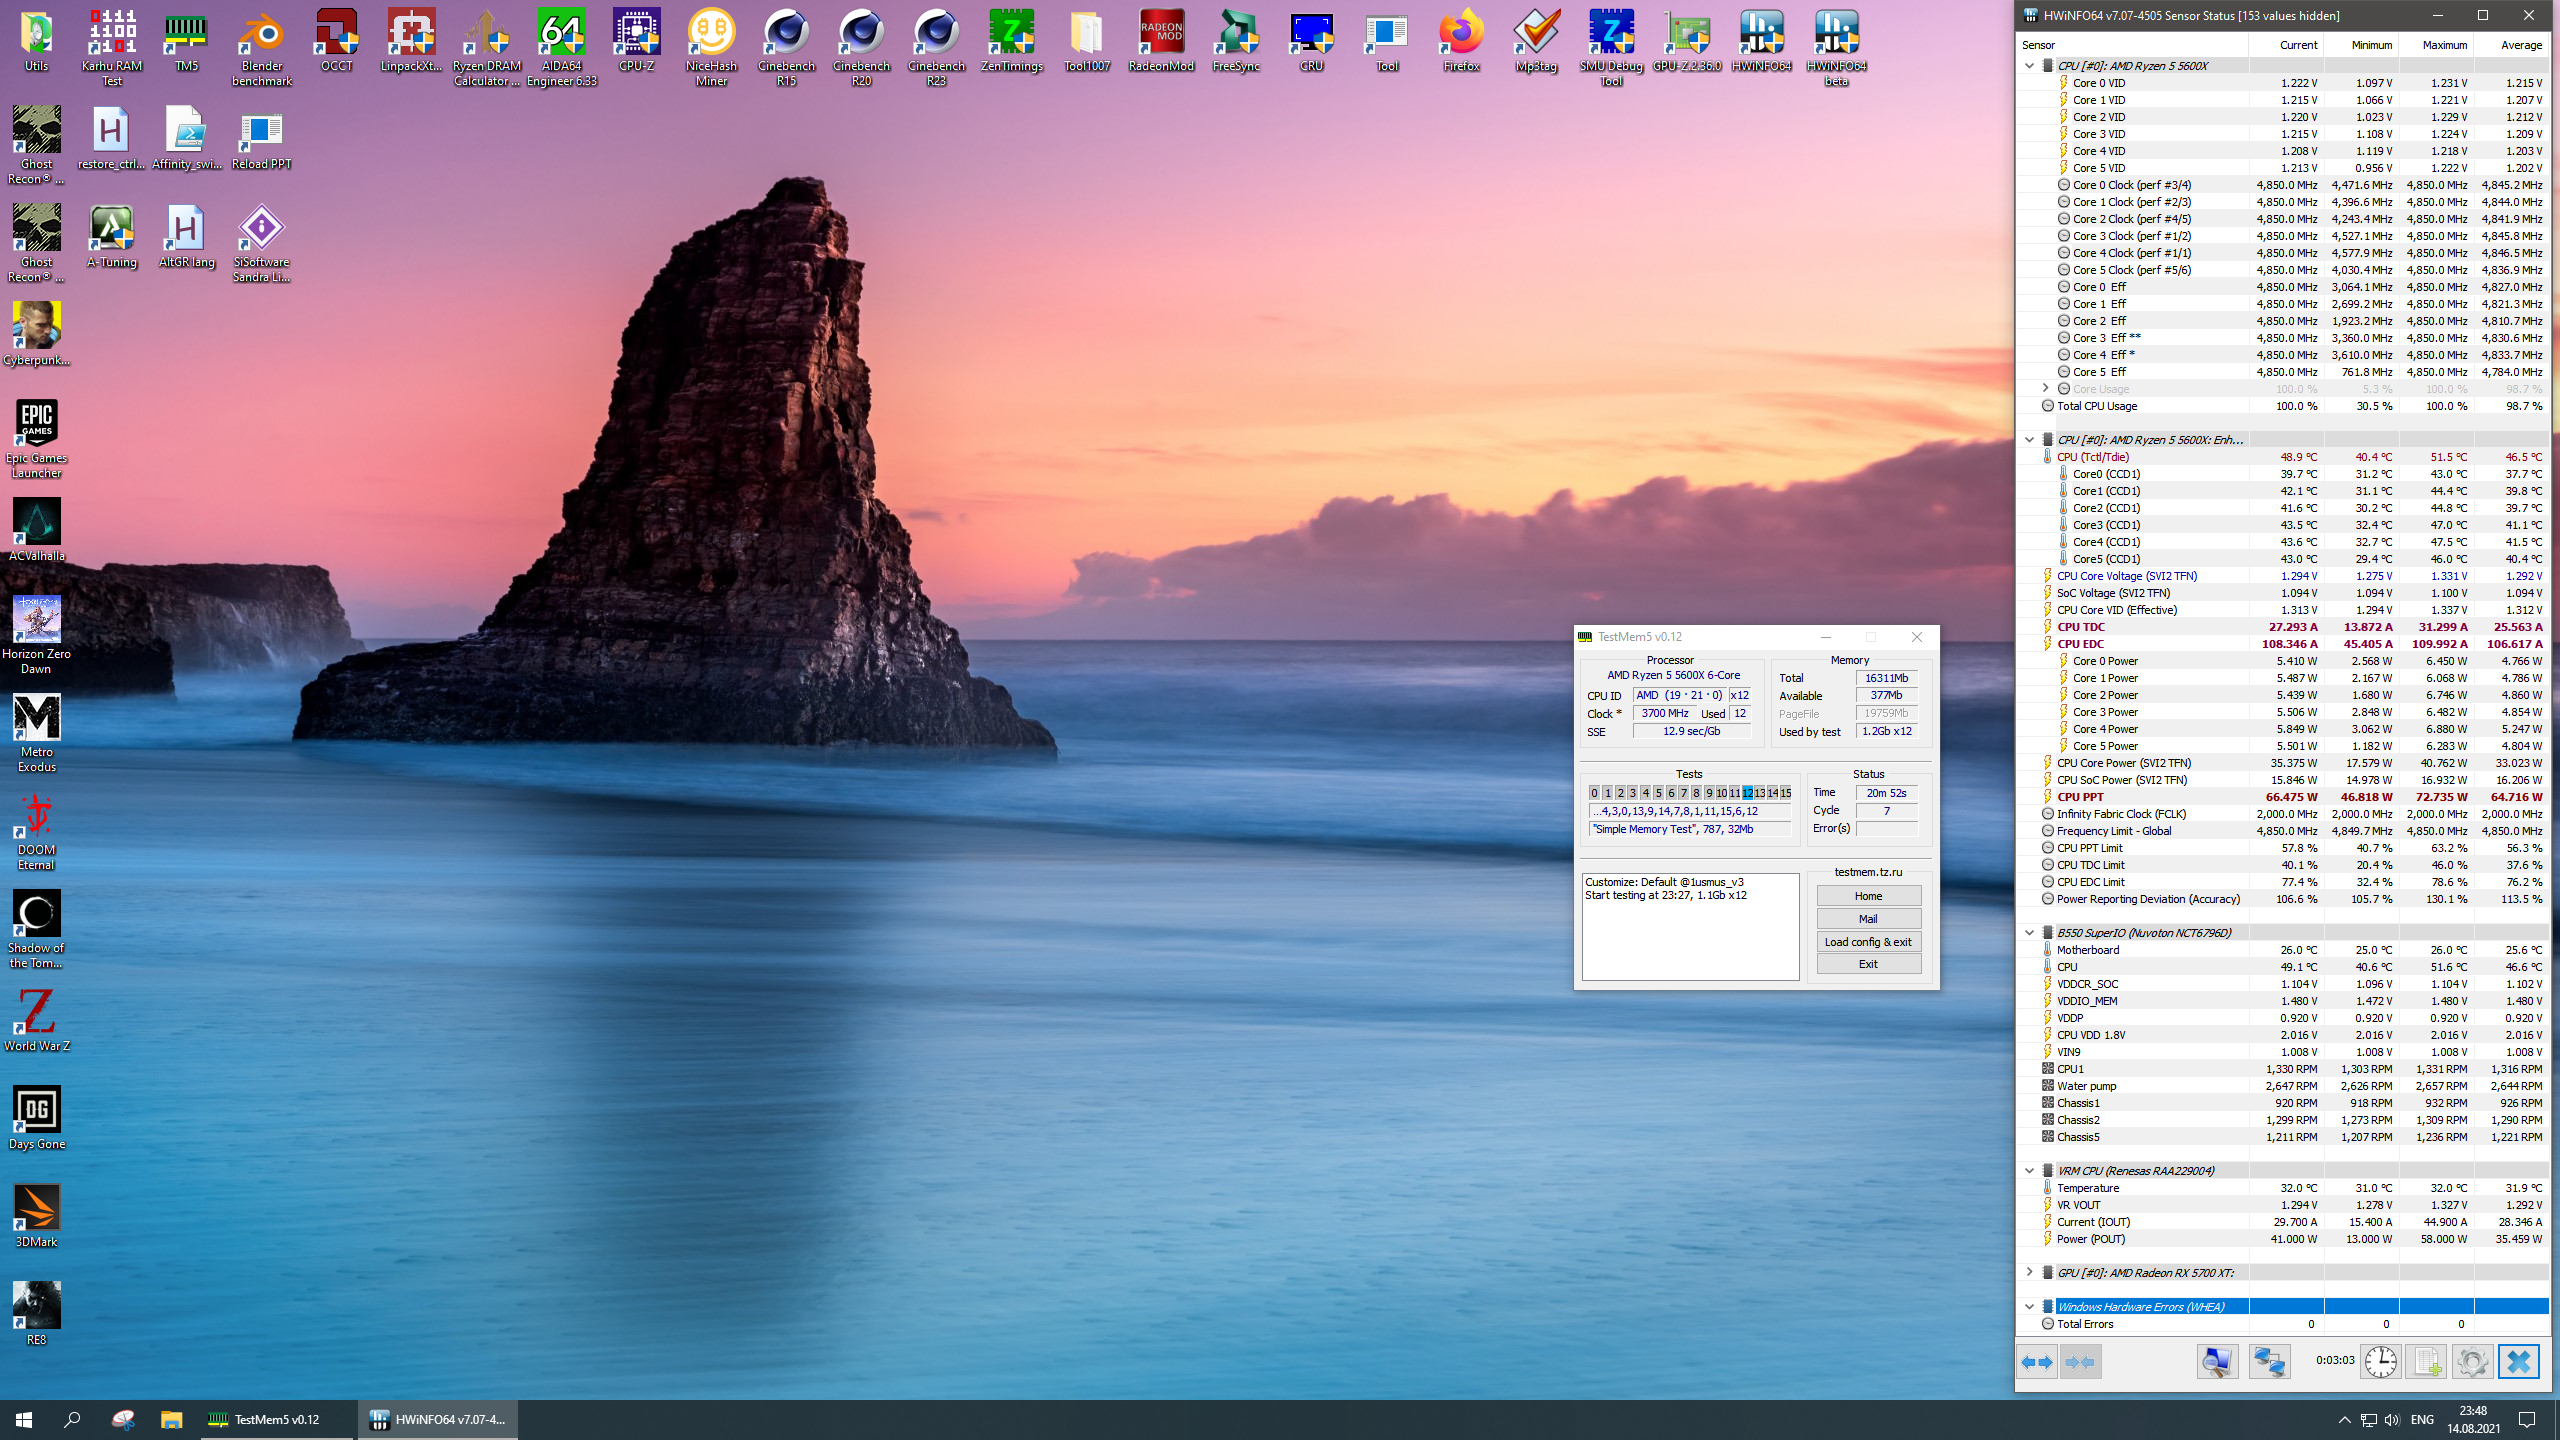2560x1440 pixels.
Task: Select the Windows Hardware Errors (WHEA) row
Action: coord(2140,1307)
